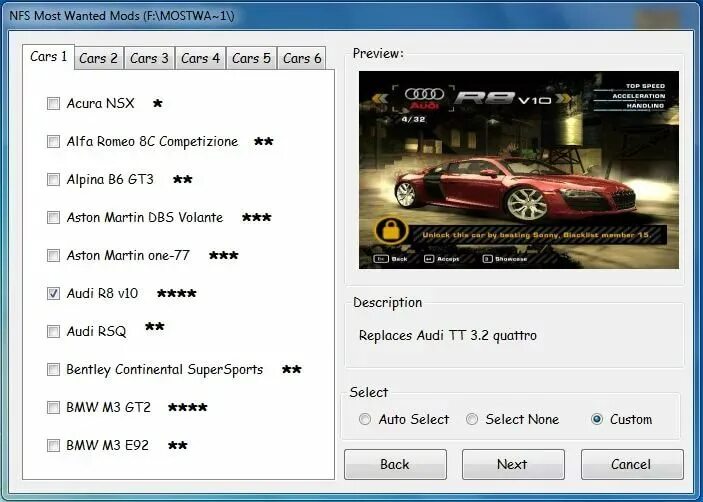Click the three stars beside Aston Martin one-77
This screenshot has height=502, width=703.
pos(224,255)
